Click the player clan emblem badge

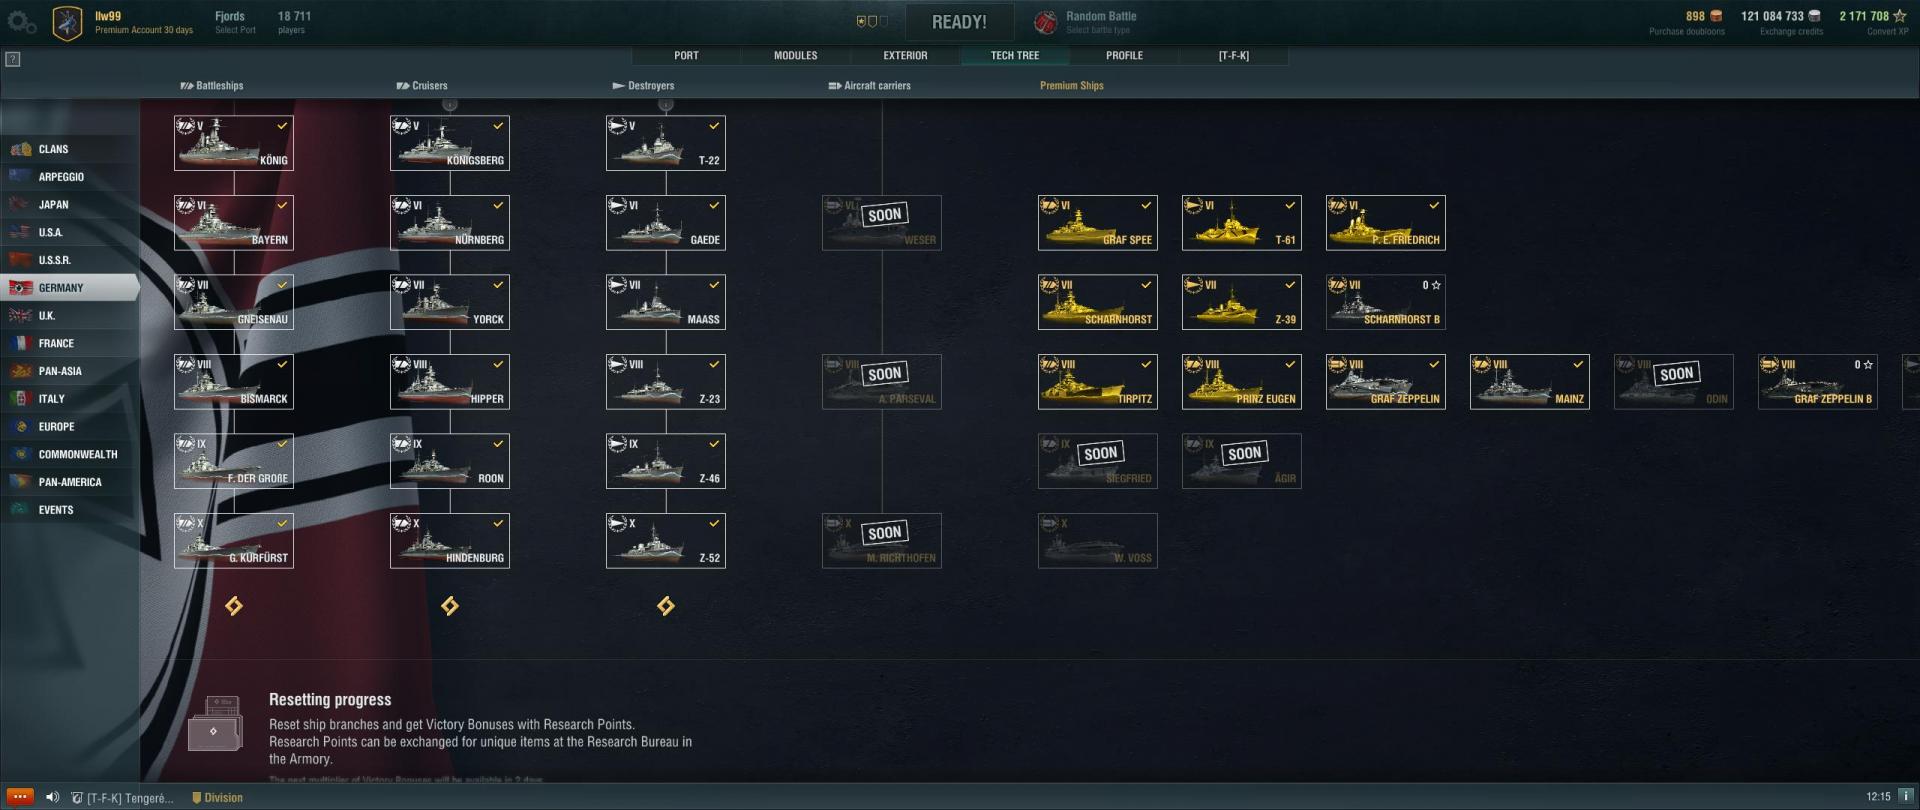coord(67,22)
